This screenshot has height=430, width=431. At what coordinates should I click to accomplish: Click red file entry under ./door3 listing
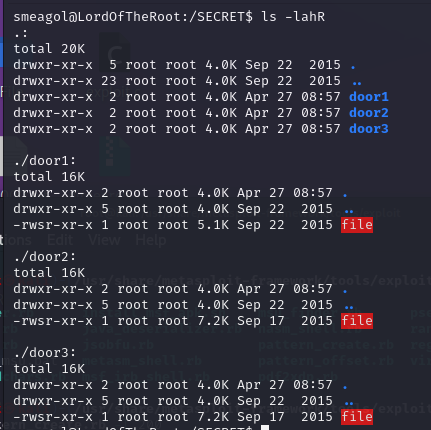pyautogui.click(x=357, y=417)
